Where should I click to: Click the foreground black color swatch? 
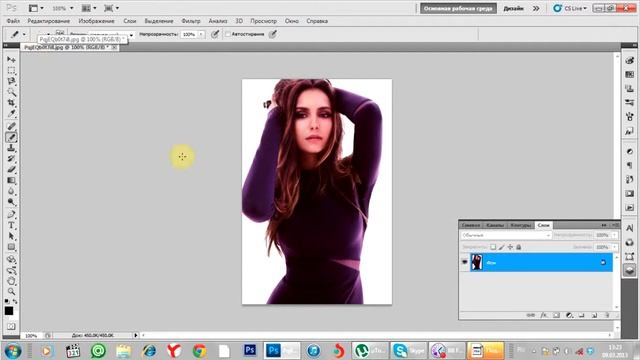click(9, 311)
